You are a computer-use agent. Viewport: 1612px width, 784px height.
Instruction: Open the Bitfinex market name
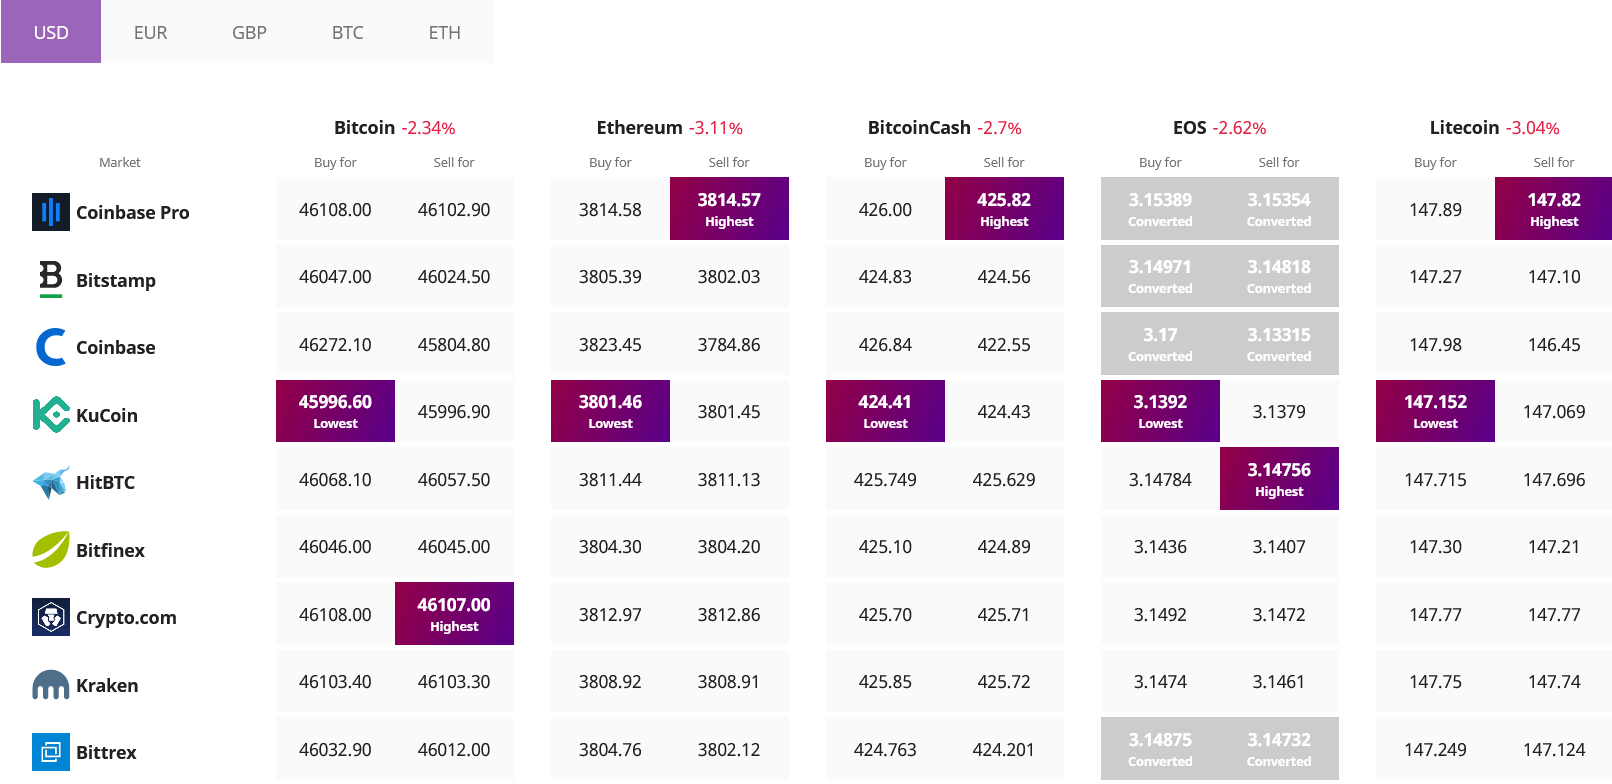(110, 550)
